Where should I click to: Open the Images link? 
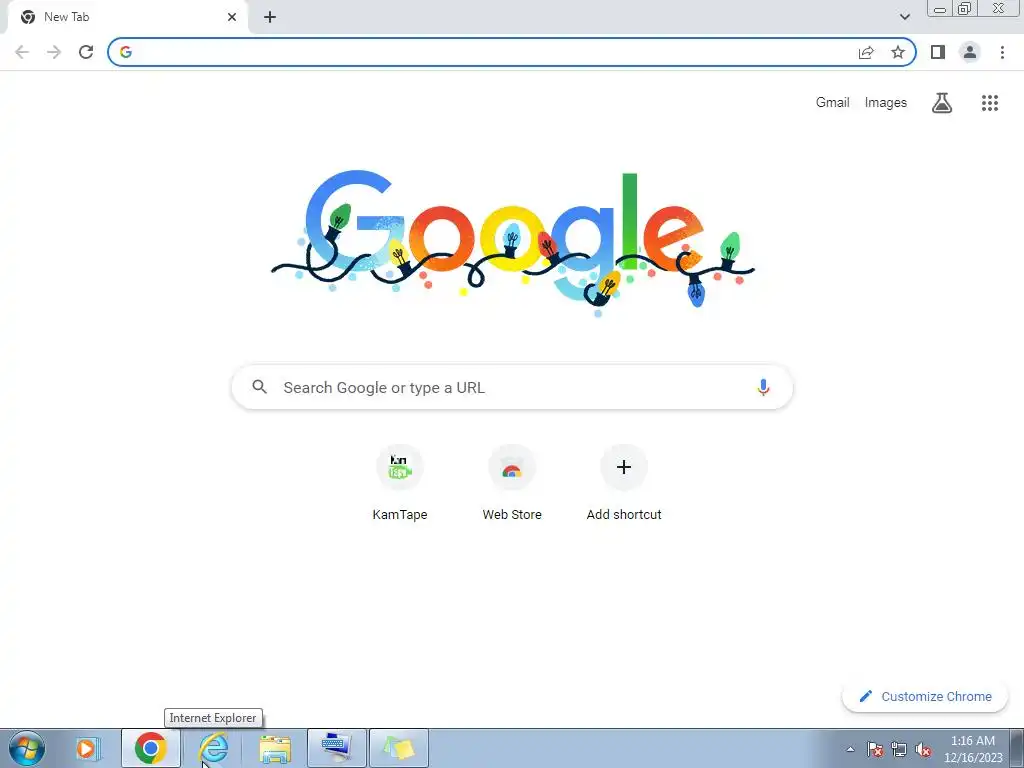886,103
